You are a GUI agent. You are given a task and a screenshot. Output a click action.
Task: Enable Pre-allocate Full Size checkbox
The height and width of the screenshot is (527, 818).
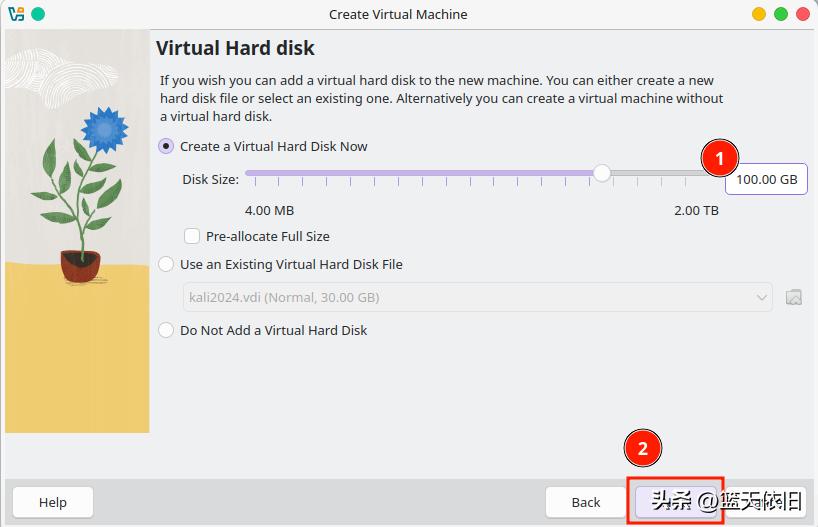tap(193, 237)
